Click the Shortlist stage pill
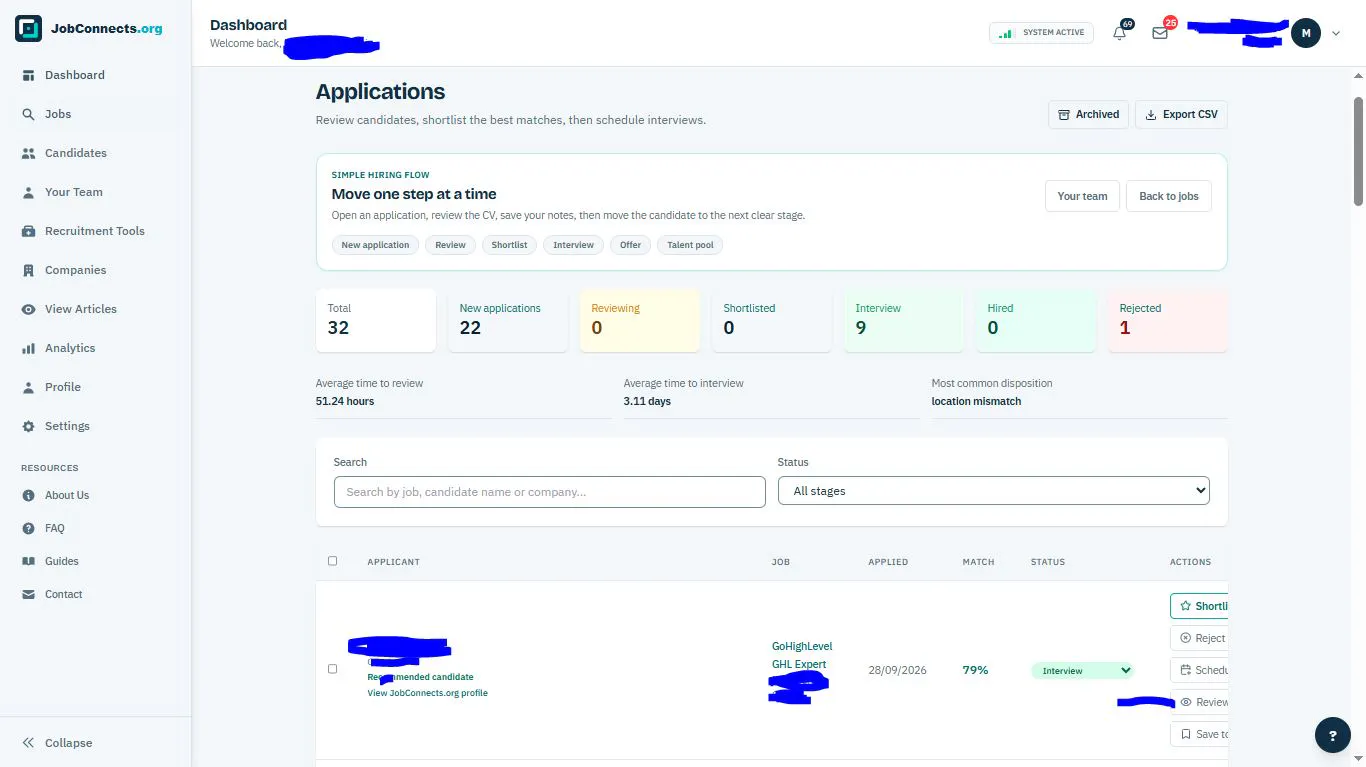1366x767 pixels. click(509, 245)
